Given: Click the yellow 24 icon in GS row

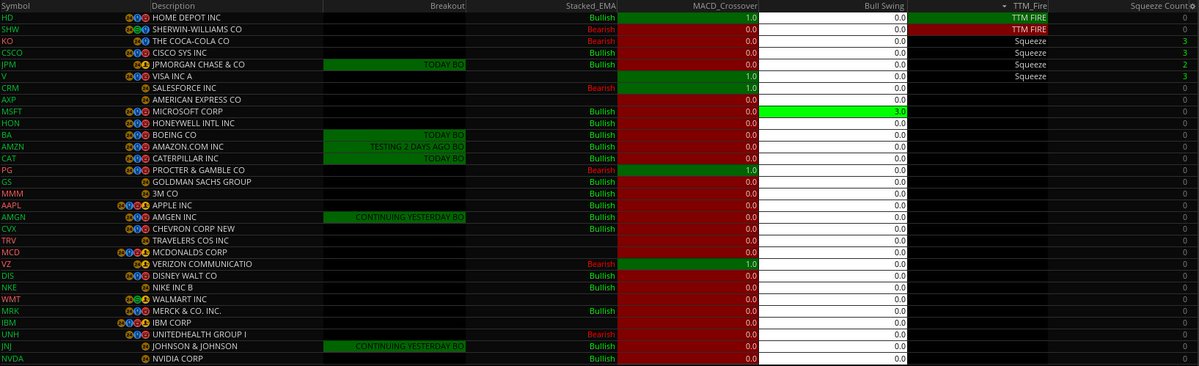Looking at the screenshot, I should 145,182.
